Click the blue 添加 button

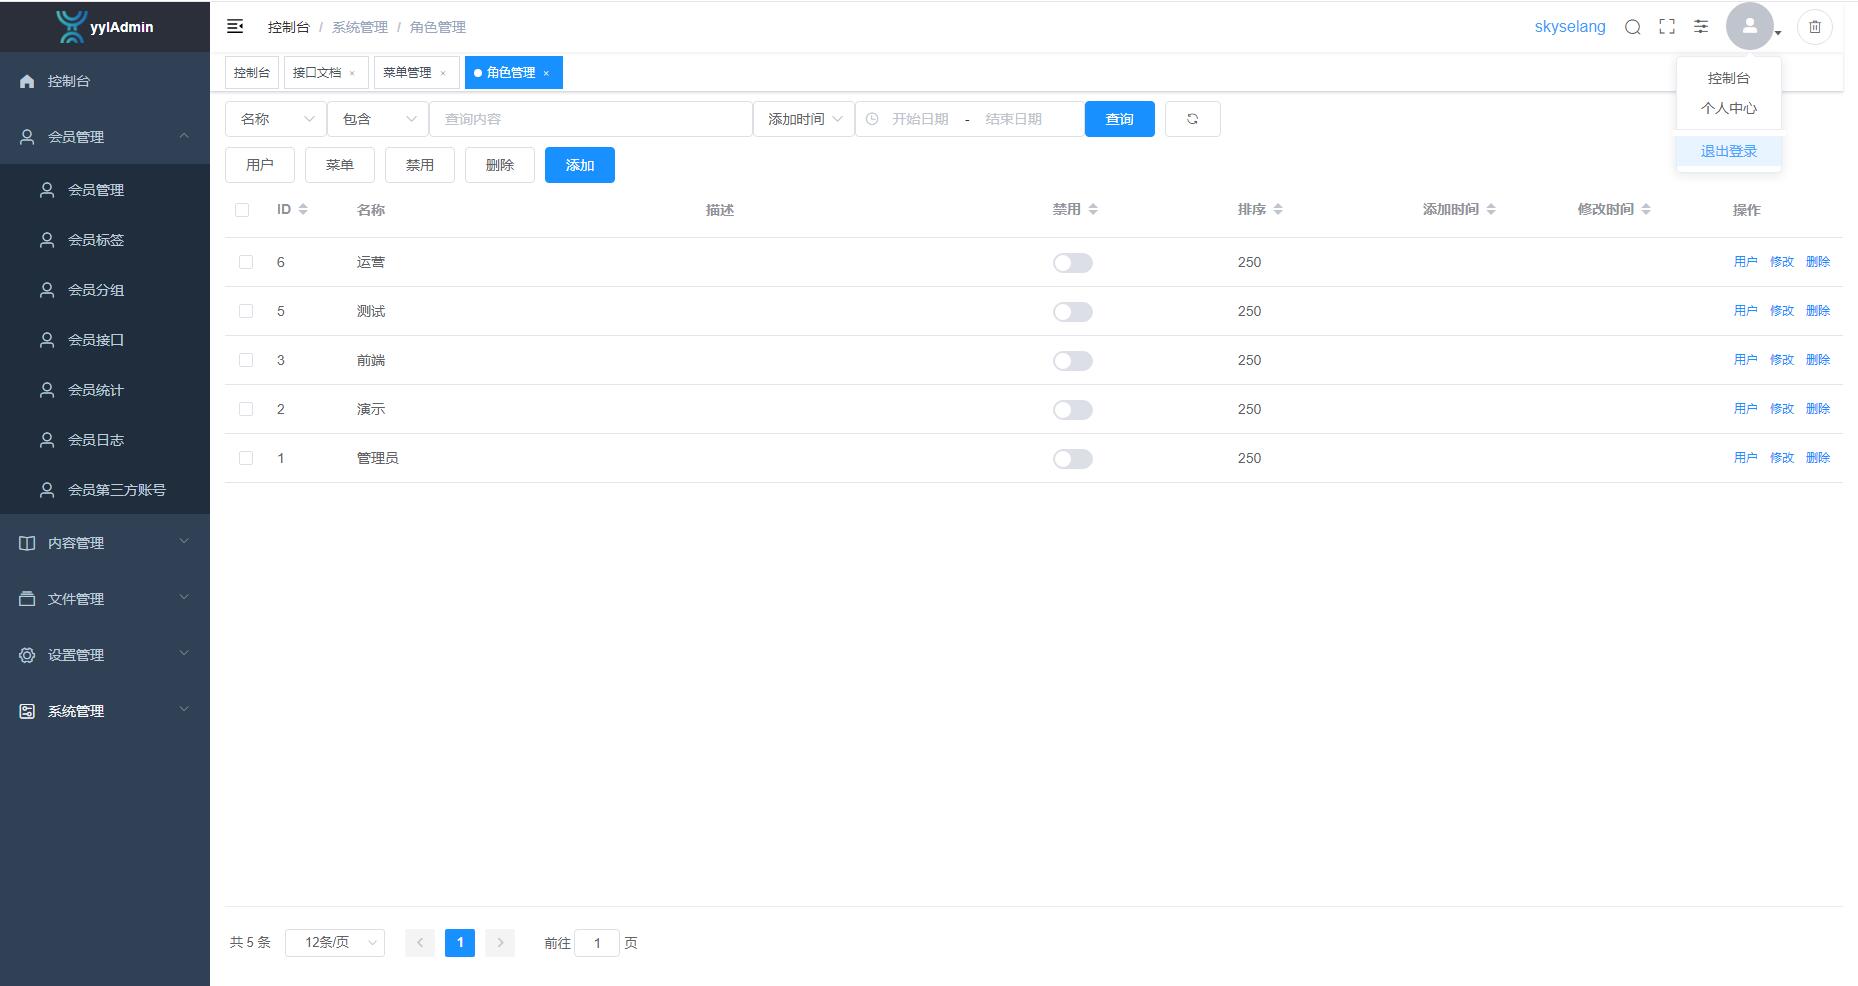(579, 165)
